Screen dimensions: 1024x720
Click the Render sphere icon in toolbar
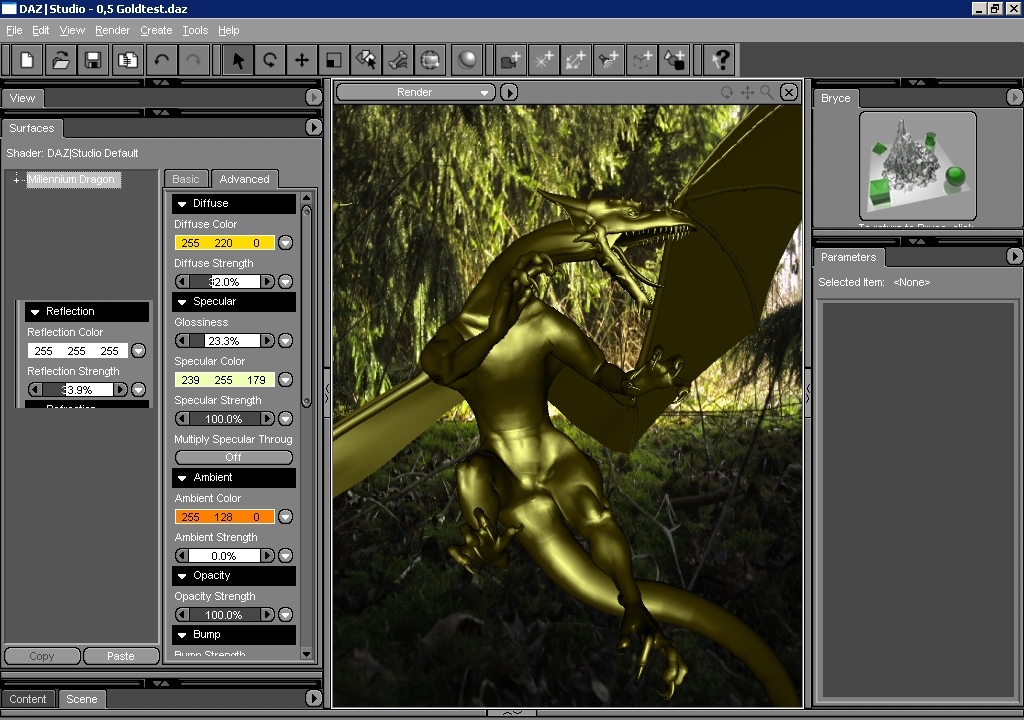pyautogui.click(x=466, y=60)
